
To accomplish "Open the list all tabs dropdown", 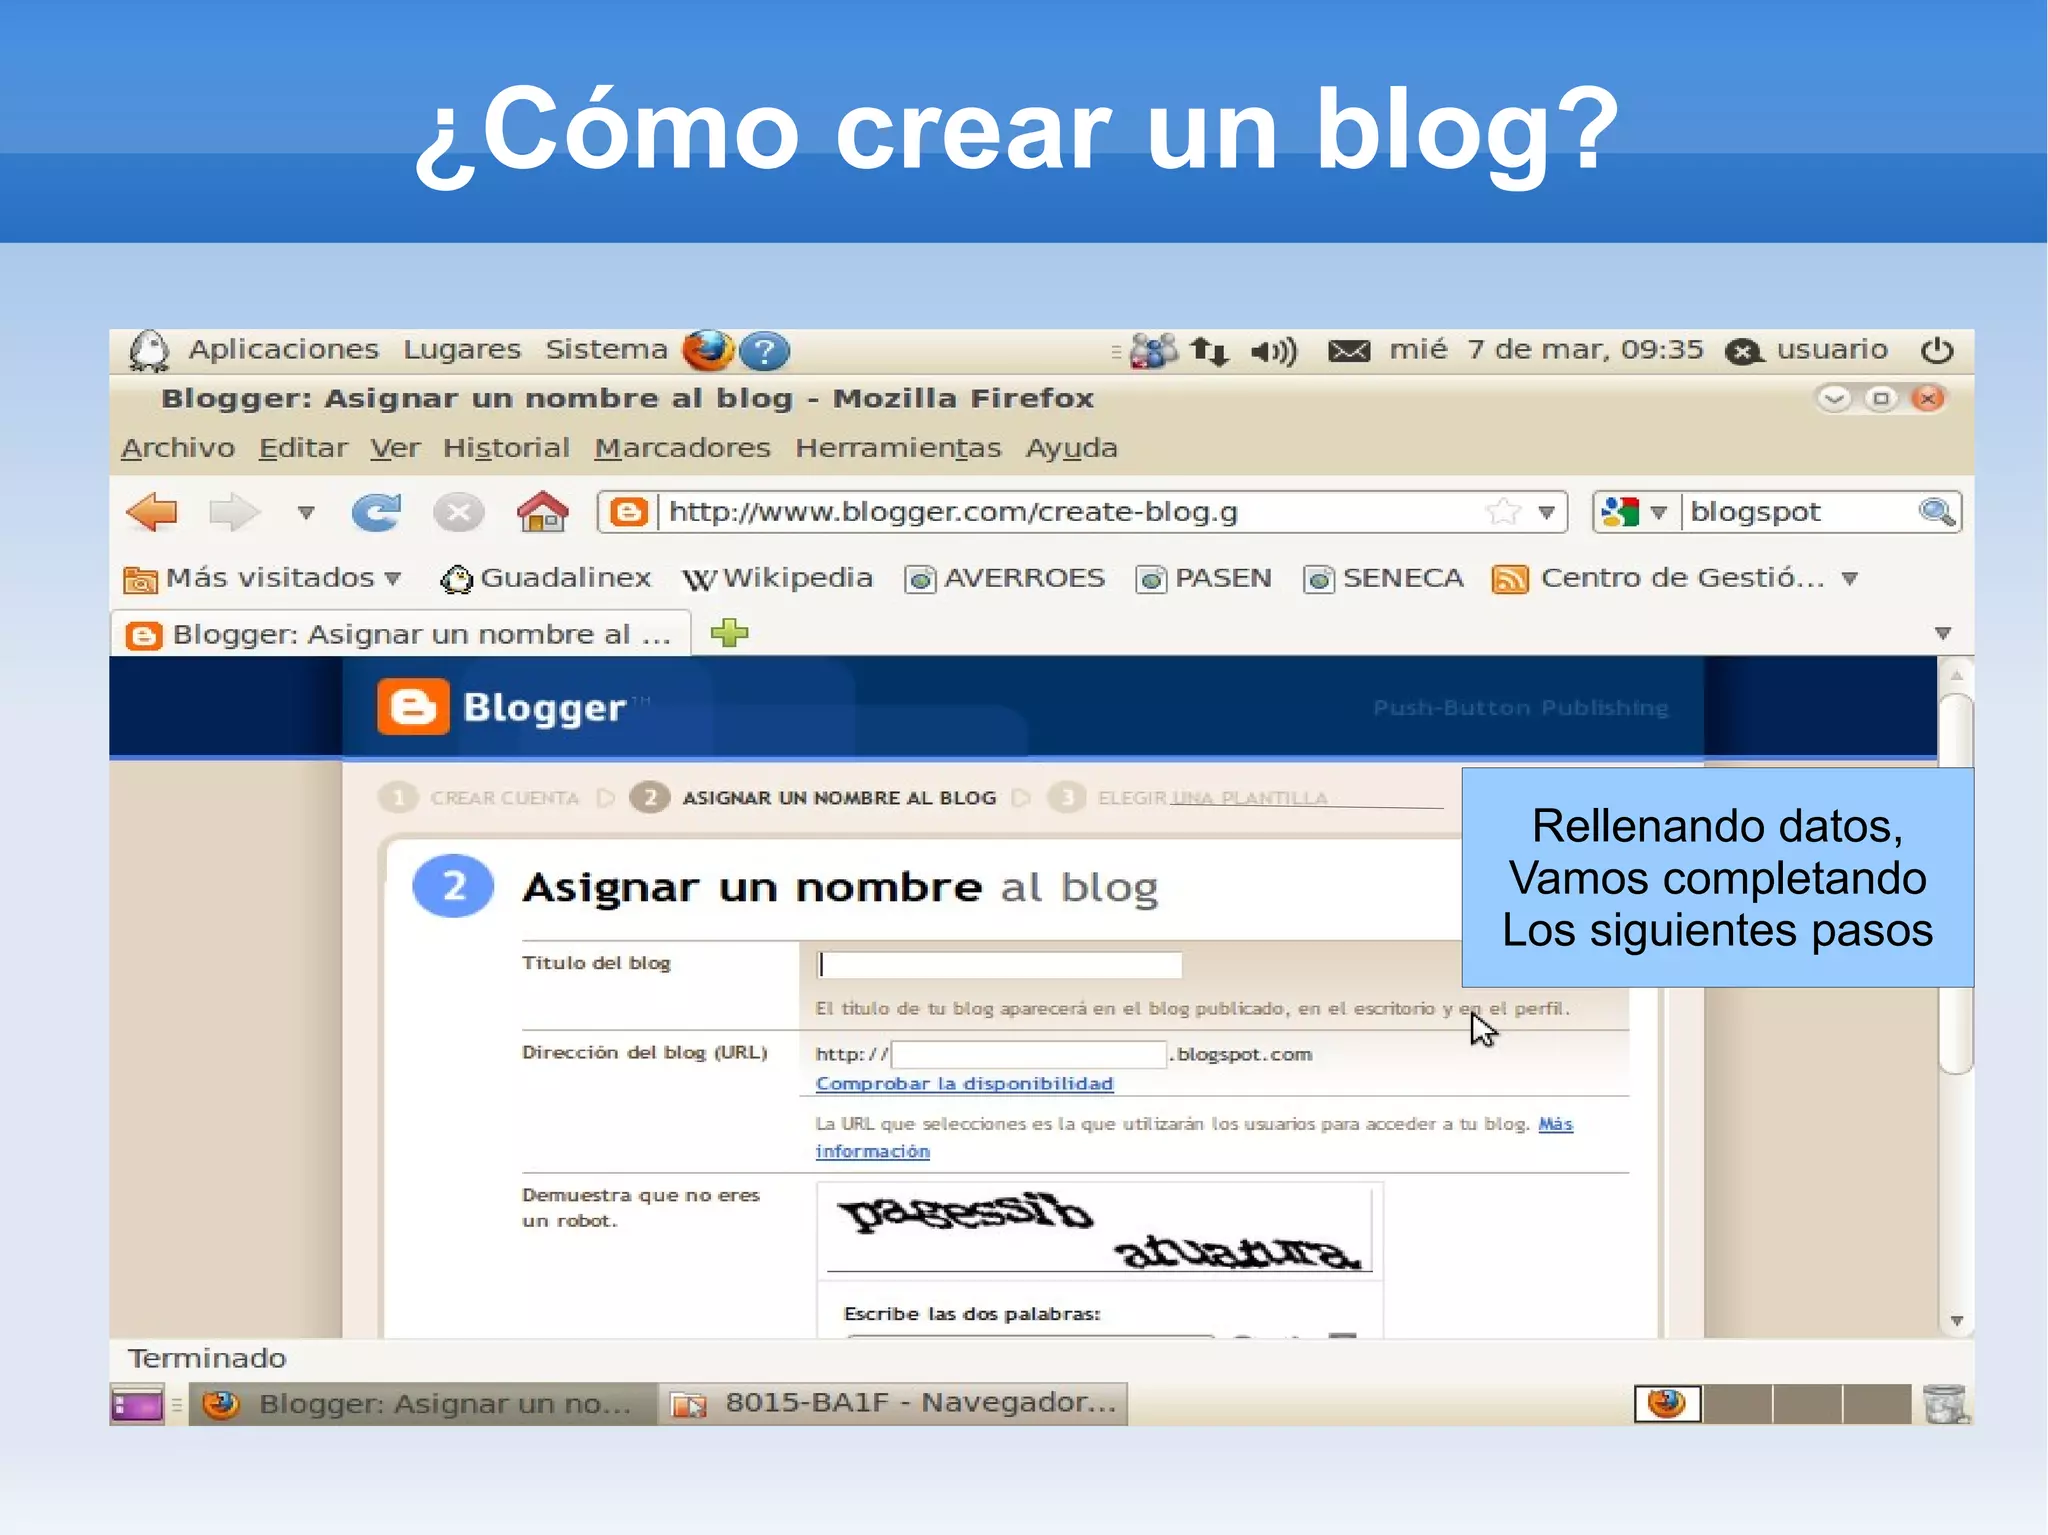I will click(x=1943, y=633).
